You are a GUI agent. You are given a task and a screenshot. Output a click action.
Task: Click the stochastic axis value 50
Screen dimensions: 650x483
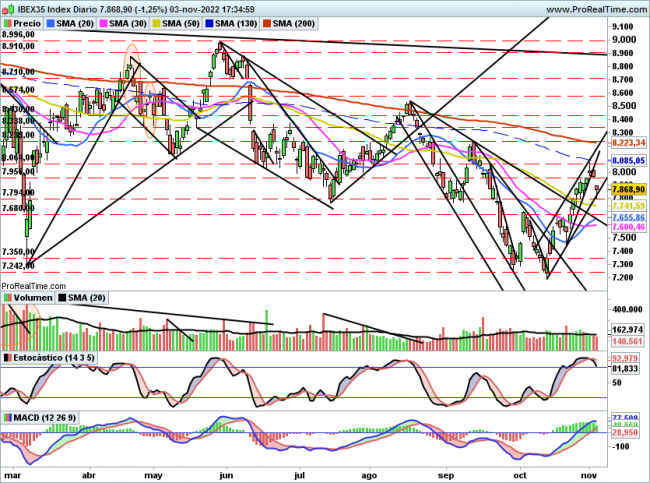pyautogui.click(x=617, y=383)
